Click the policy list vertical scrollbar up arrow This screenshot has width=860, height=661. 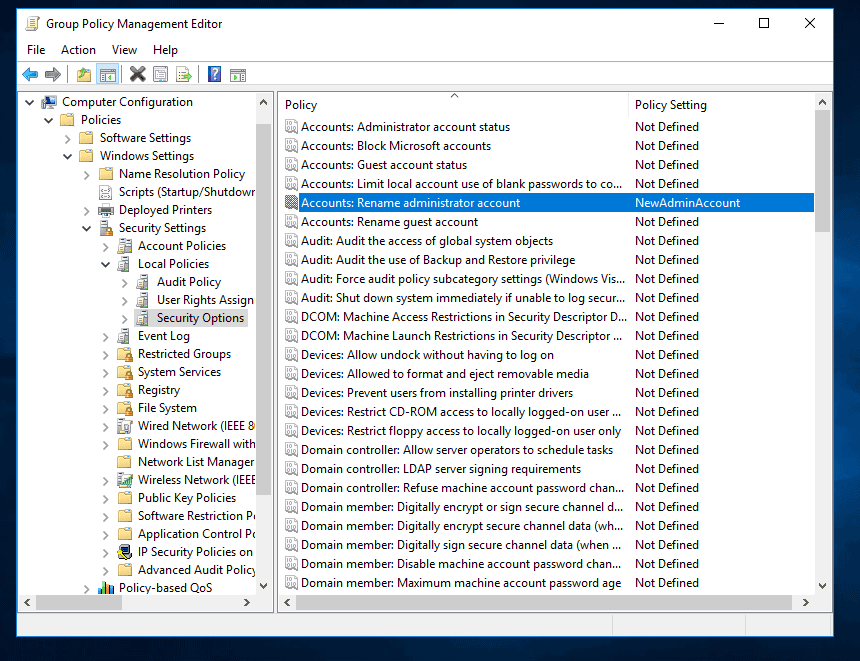tap(822, 102)
